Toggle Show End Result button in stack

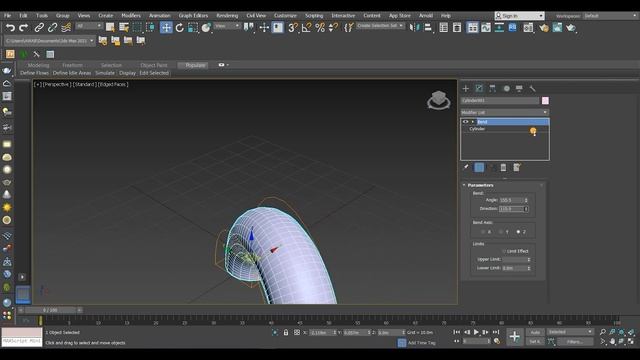coord(479,167)
